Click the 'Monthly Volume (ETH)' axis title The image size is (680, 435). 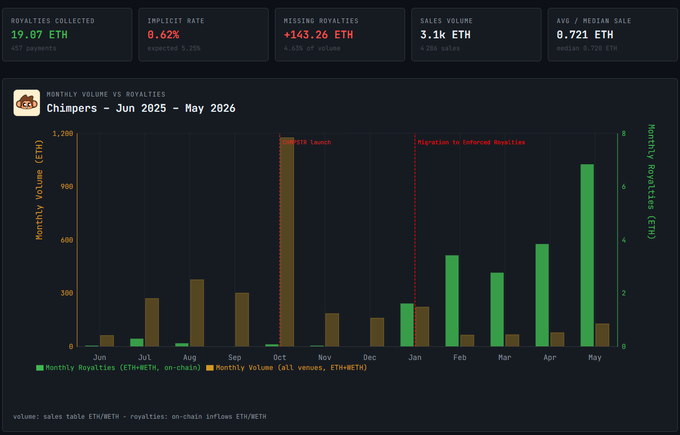(39, 190)
